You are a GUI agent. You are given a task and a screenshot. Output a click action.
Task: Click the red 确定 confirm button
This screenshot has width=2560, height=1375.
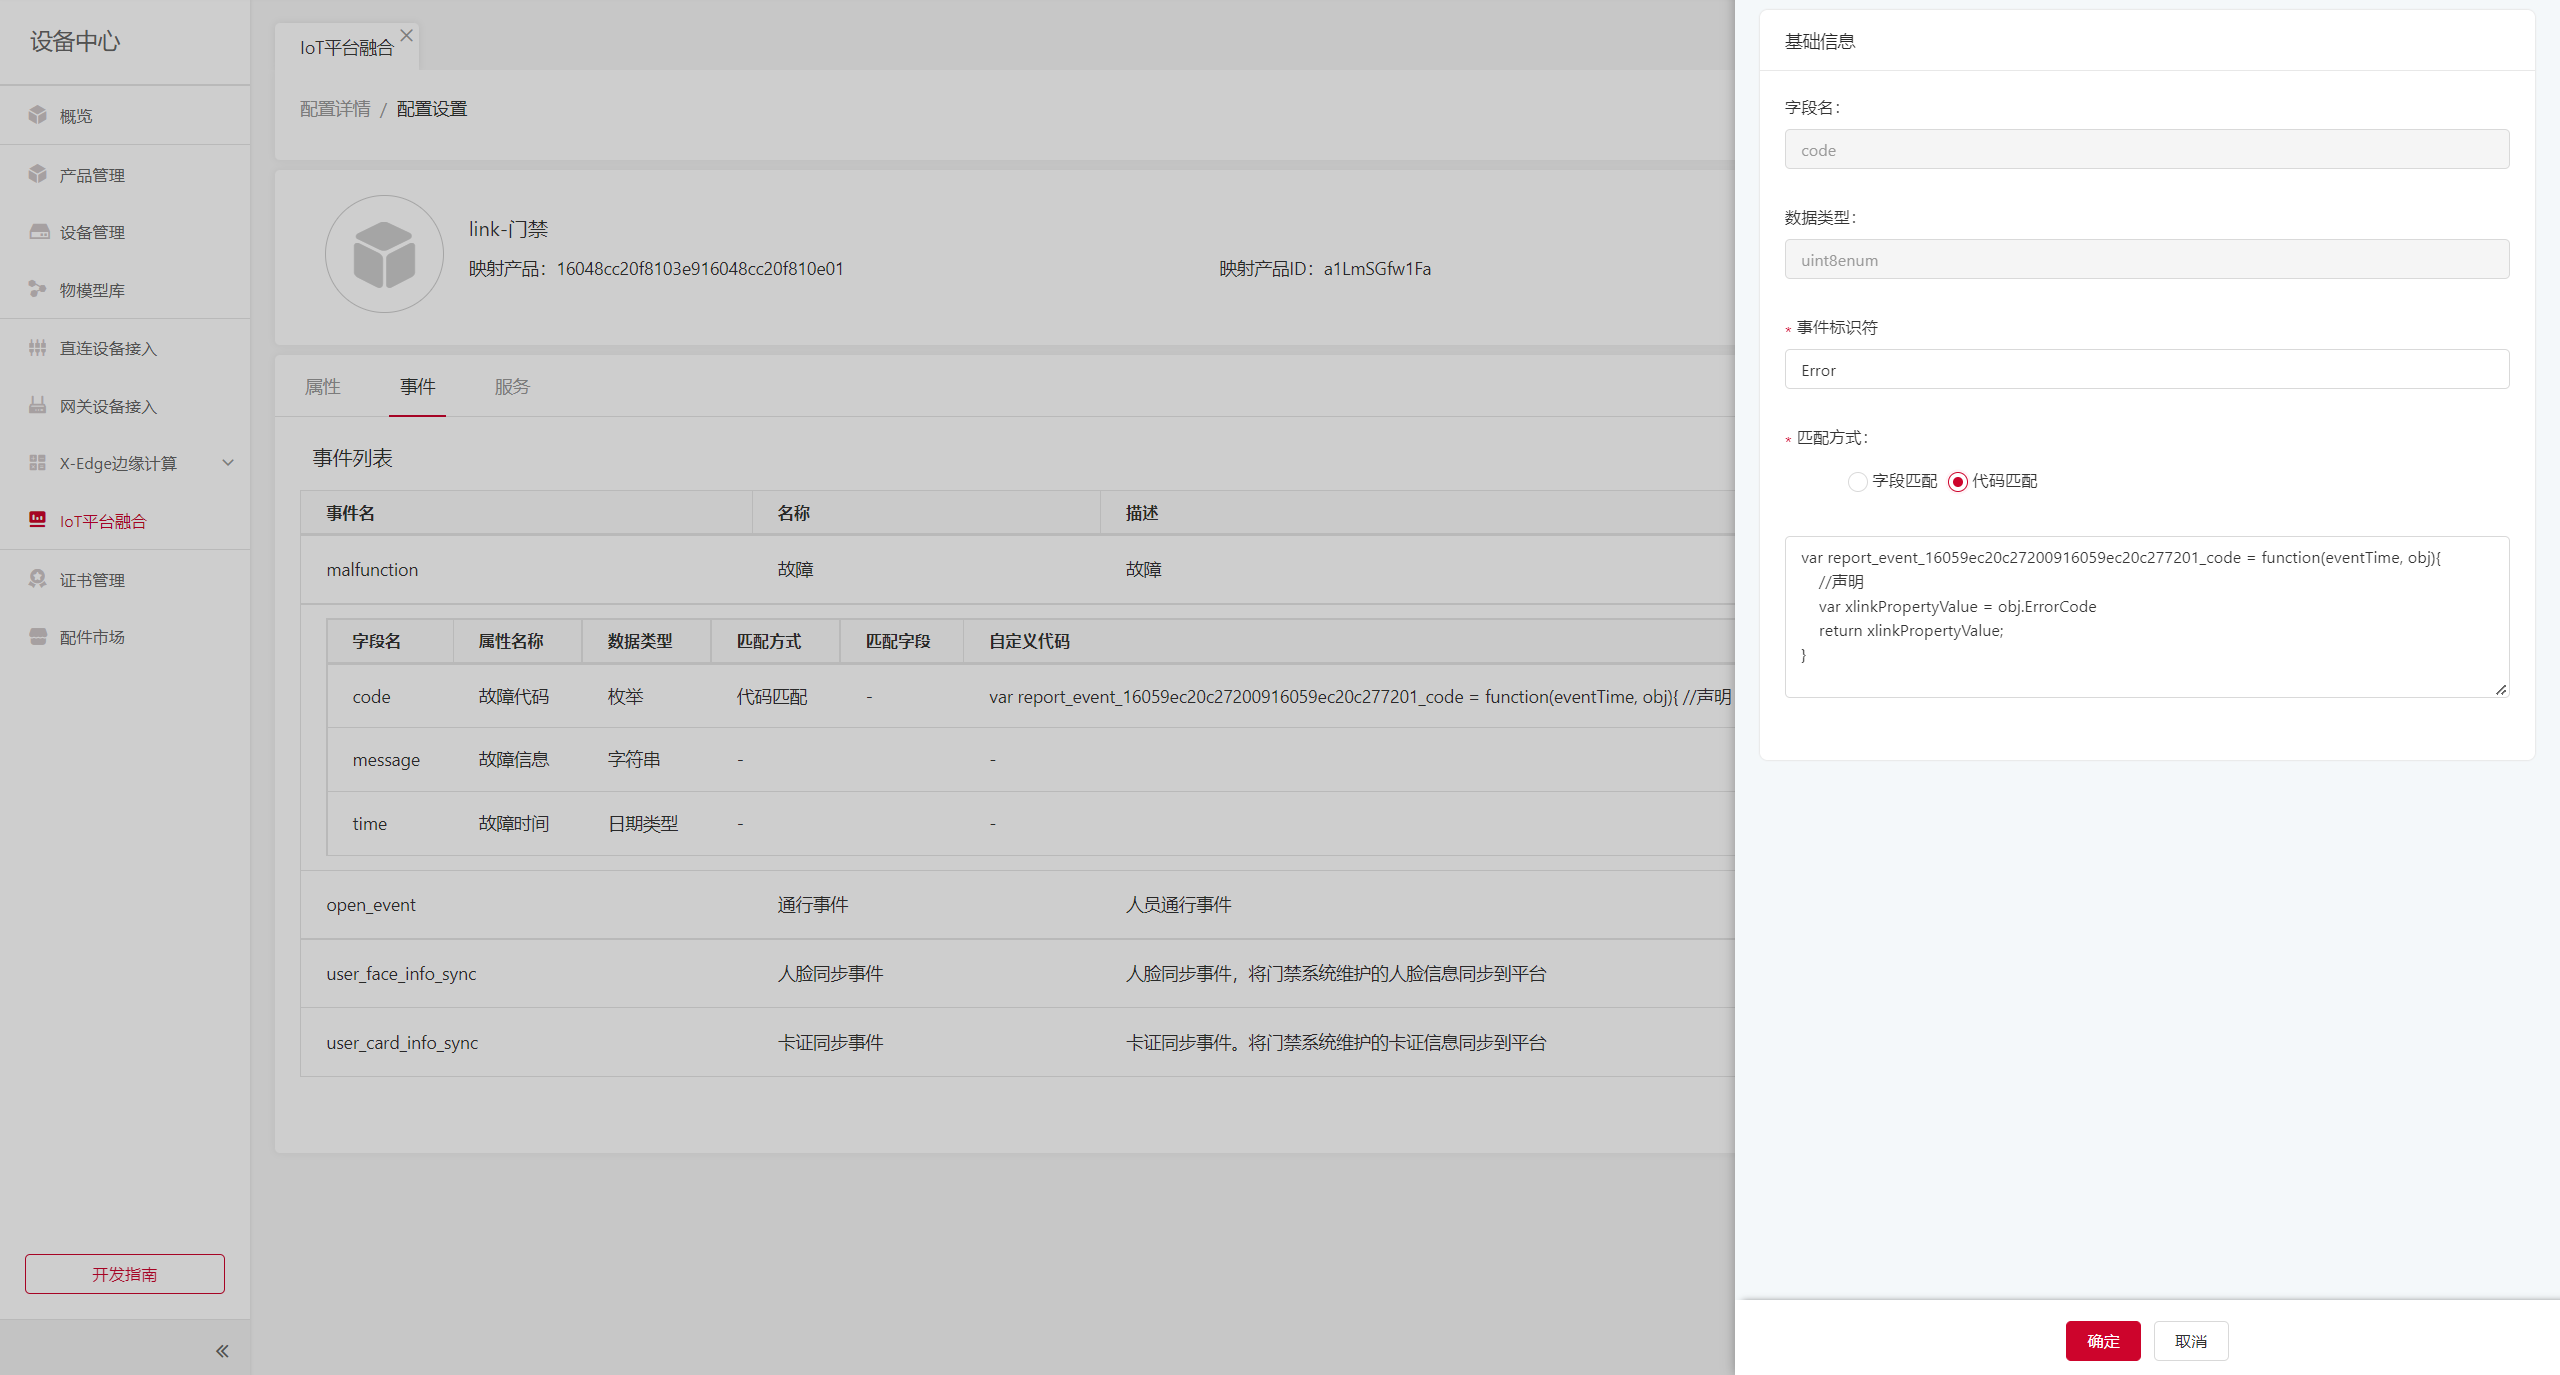tap(2102, 1341)
